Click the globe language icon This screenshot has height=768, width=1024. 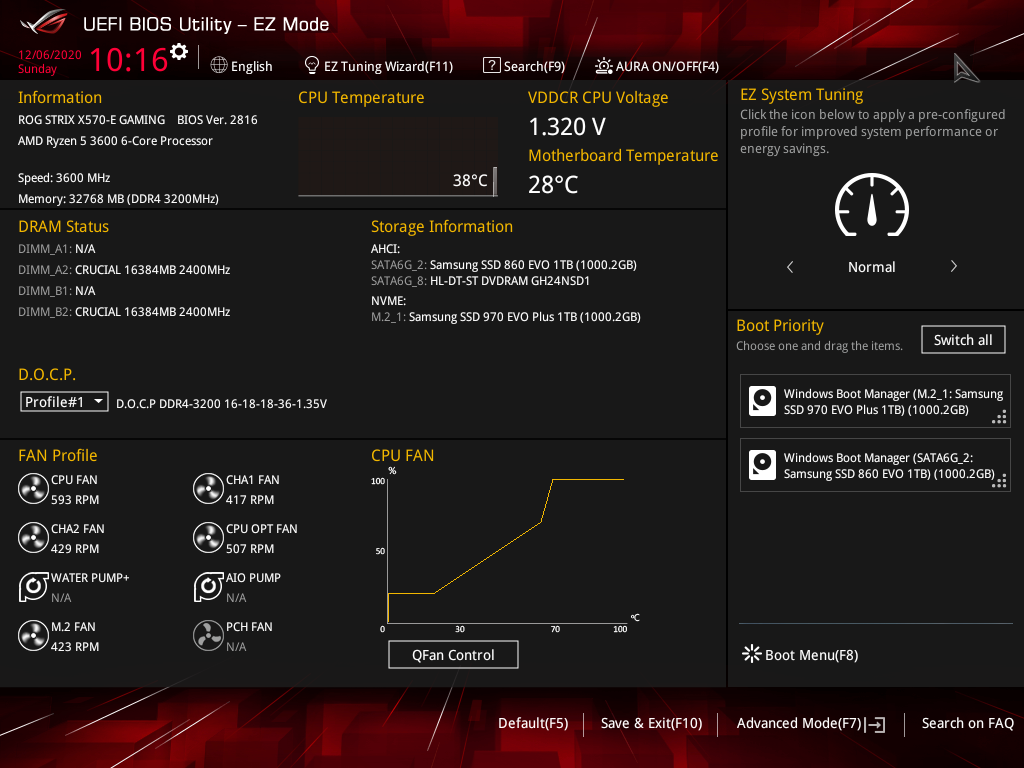click(x=219, y=65)
